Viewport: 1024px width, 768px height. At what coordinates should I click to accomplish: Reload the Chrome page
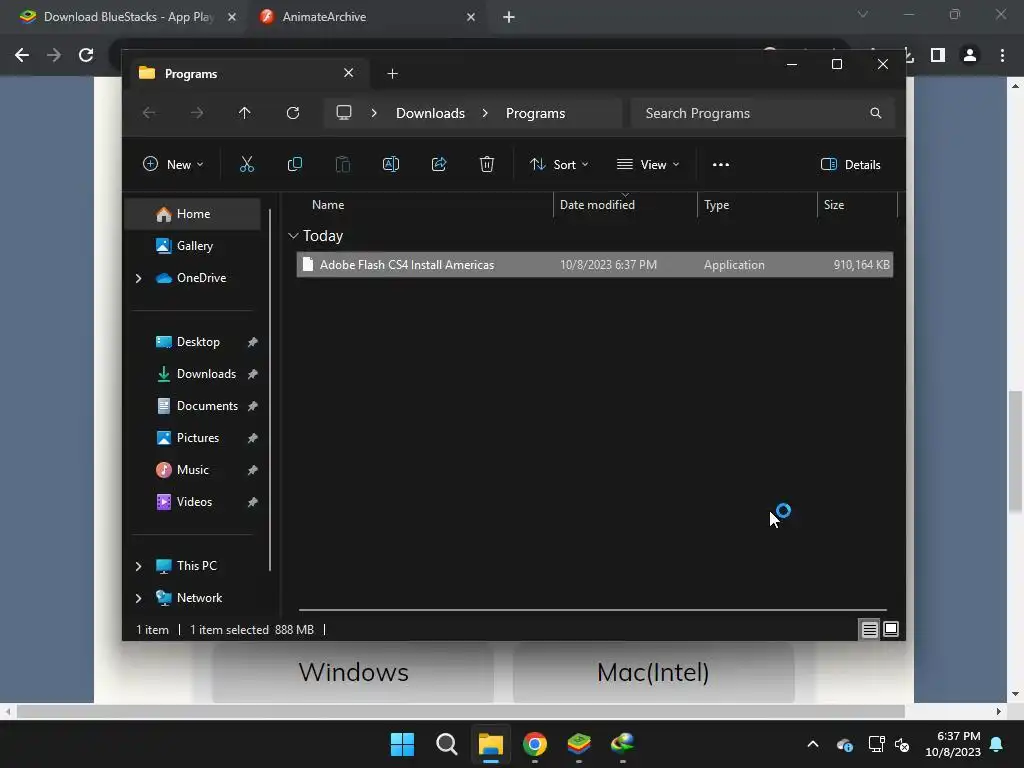(86, 55)
